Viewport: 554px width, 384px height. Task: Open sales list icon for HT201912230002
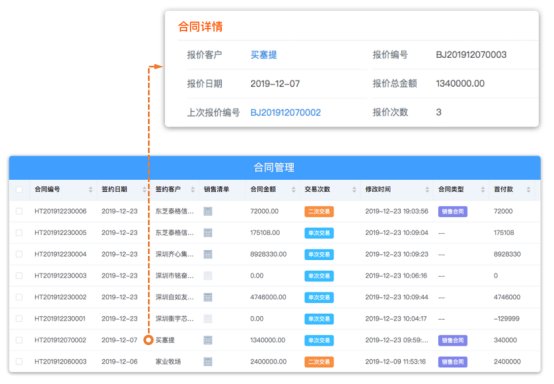click(208, 297)
